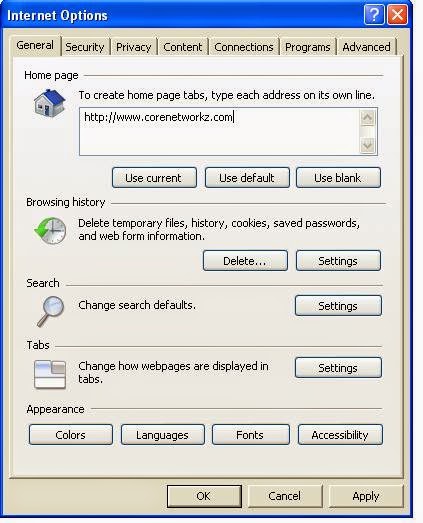Click the Browsing history clock icon
Image resolution: width=423 pixels, height=523 pixels.
pos(50,231)
